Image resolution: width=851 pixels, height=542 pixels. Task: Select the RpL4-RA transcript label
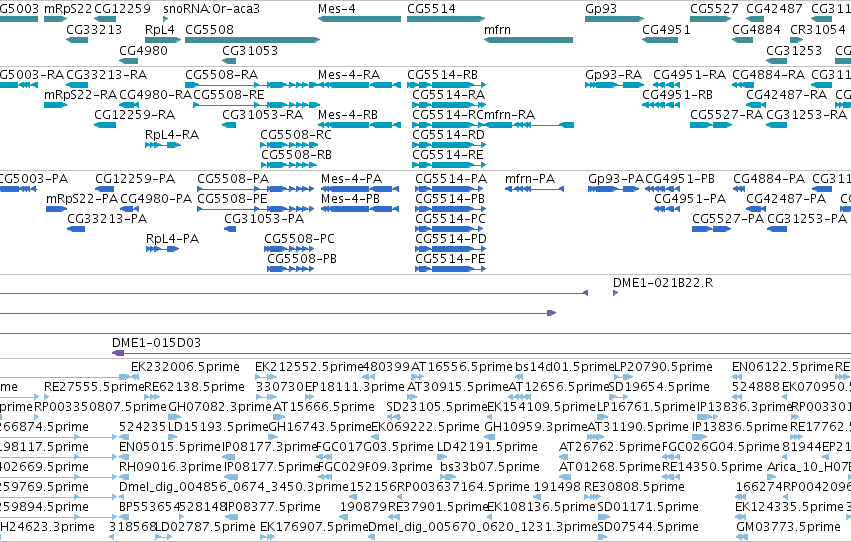click(x=172, y=135)
